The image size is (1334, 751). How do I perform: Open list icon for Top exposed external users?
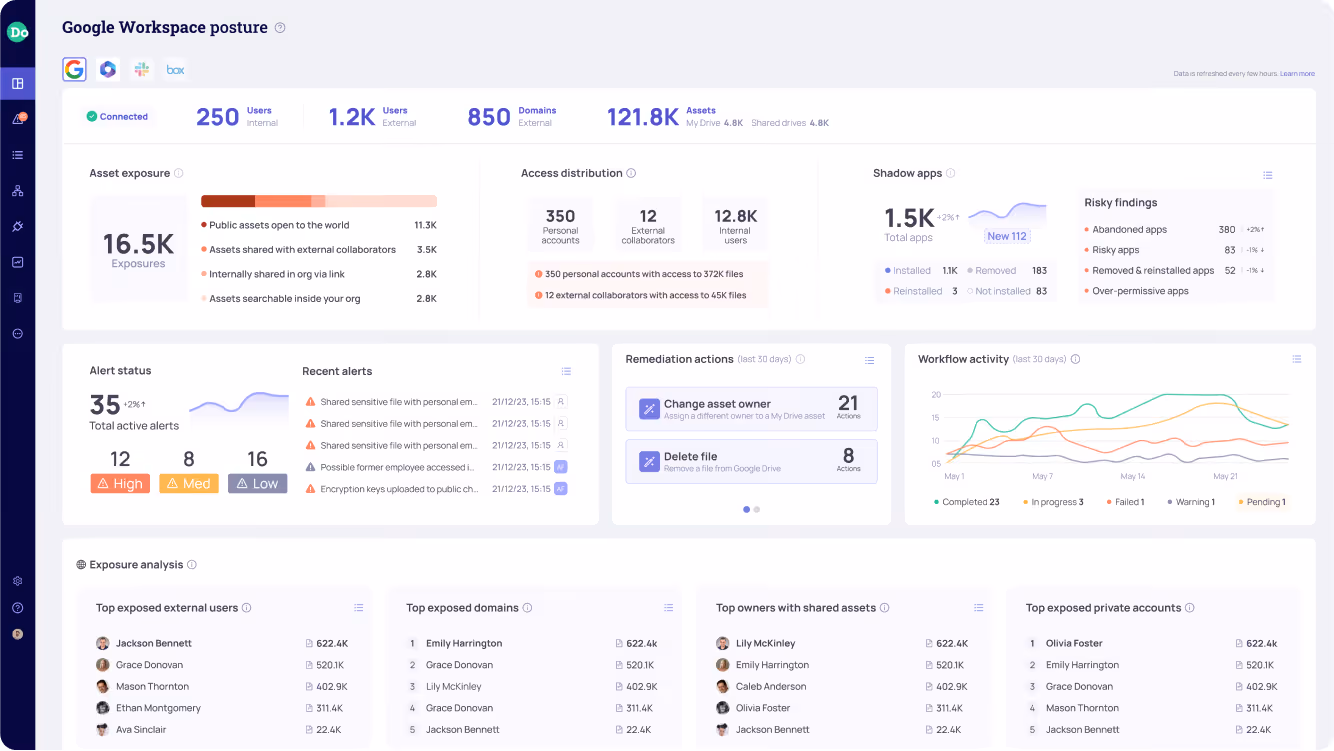(359, 608)
